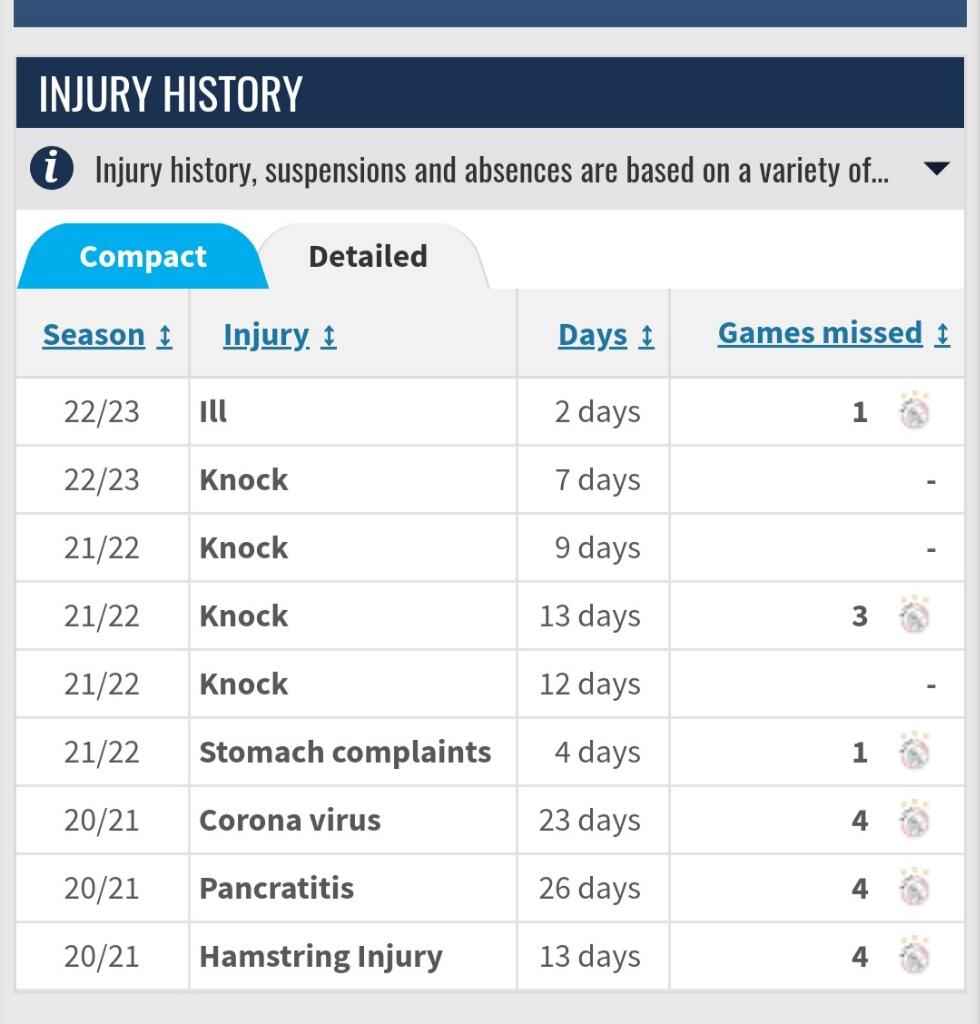Viewport: 980px width, 1024px height.
Task: Click the Pancratitis injury entry
Action: pyautogui.click(x=276, y=888)
